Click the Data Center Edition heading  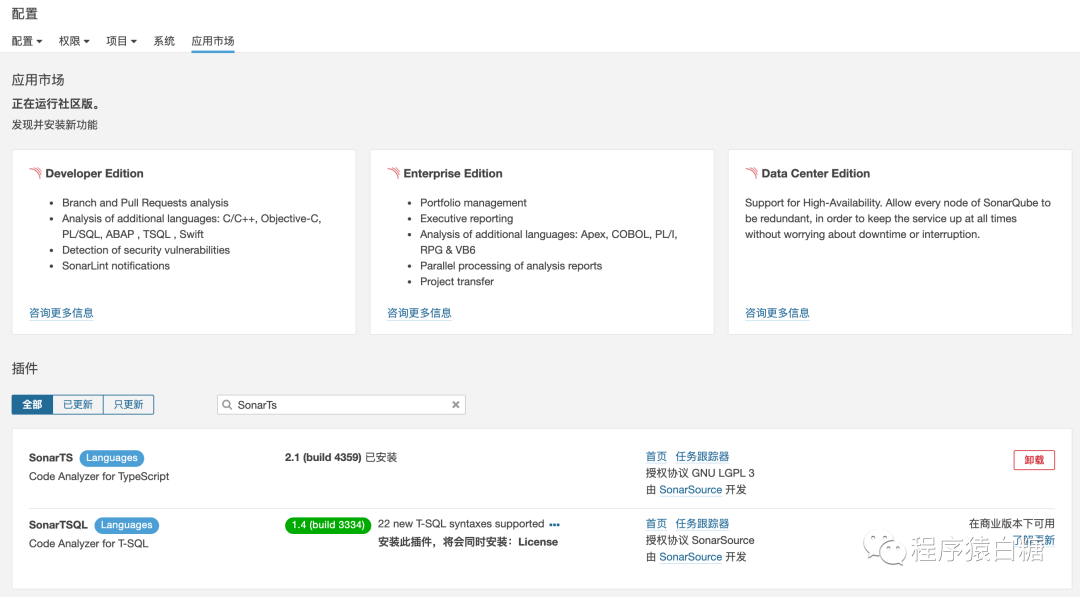(x=816, y=174)
